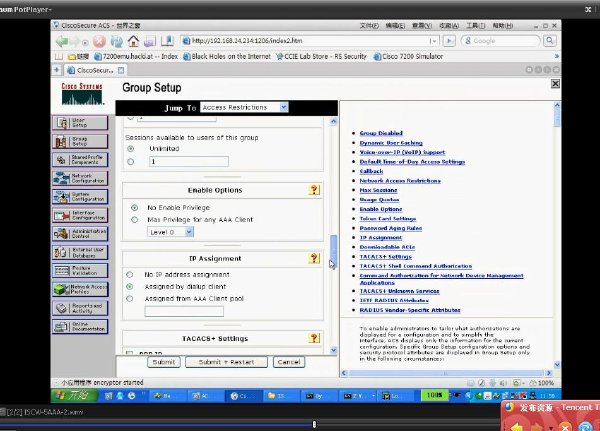Open Shared Profile Components in the sidebar
The width and height of the screenshot is (600, 431).
(80, 160)
